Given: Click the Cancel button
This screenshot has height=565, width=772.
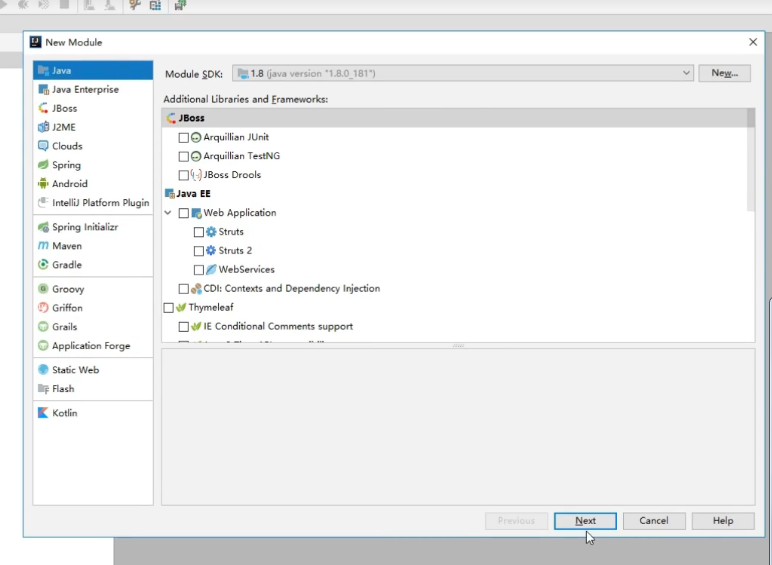Looking at the screenshot, I should click(x=654, y=521).
